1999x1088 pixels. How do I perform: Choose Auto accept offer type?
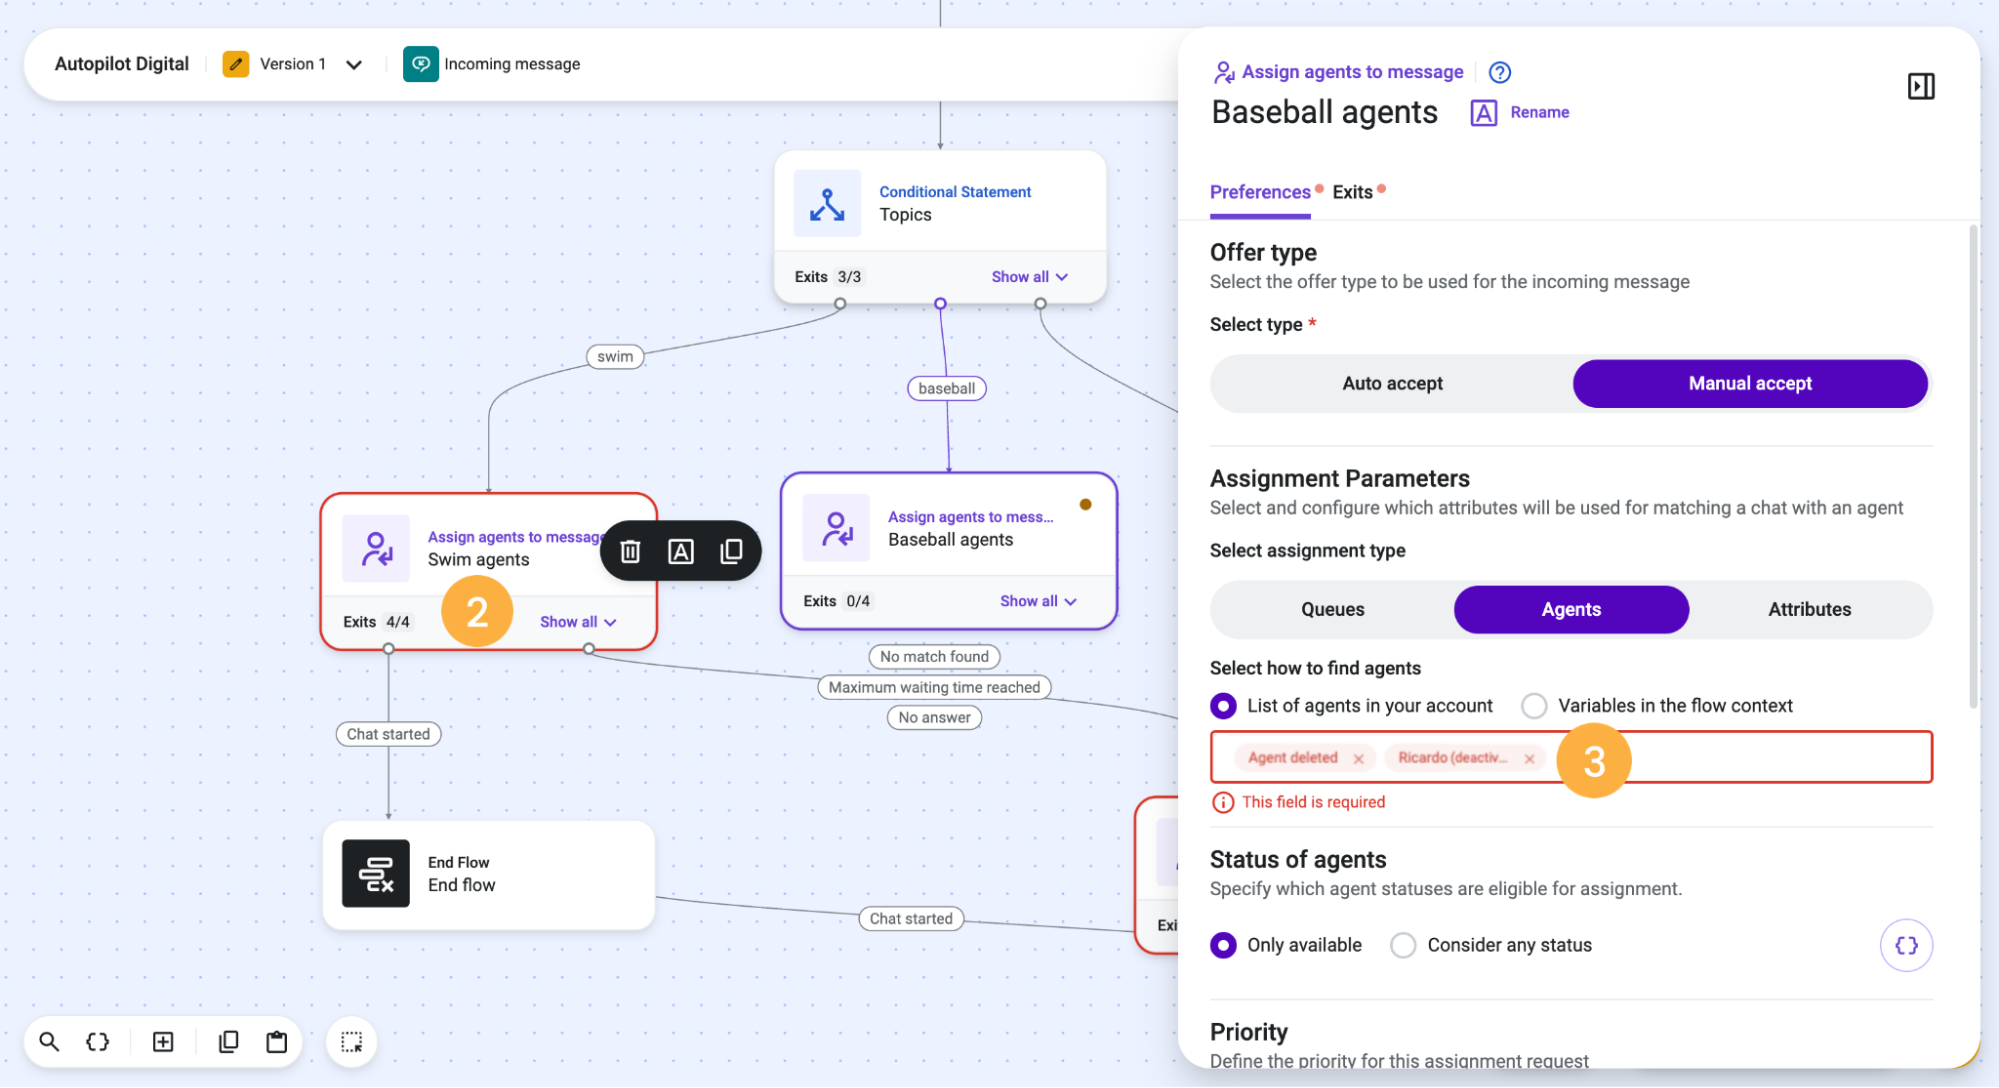(x=1392, y=383)
